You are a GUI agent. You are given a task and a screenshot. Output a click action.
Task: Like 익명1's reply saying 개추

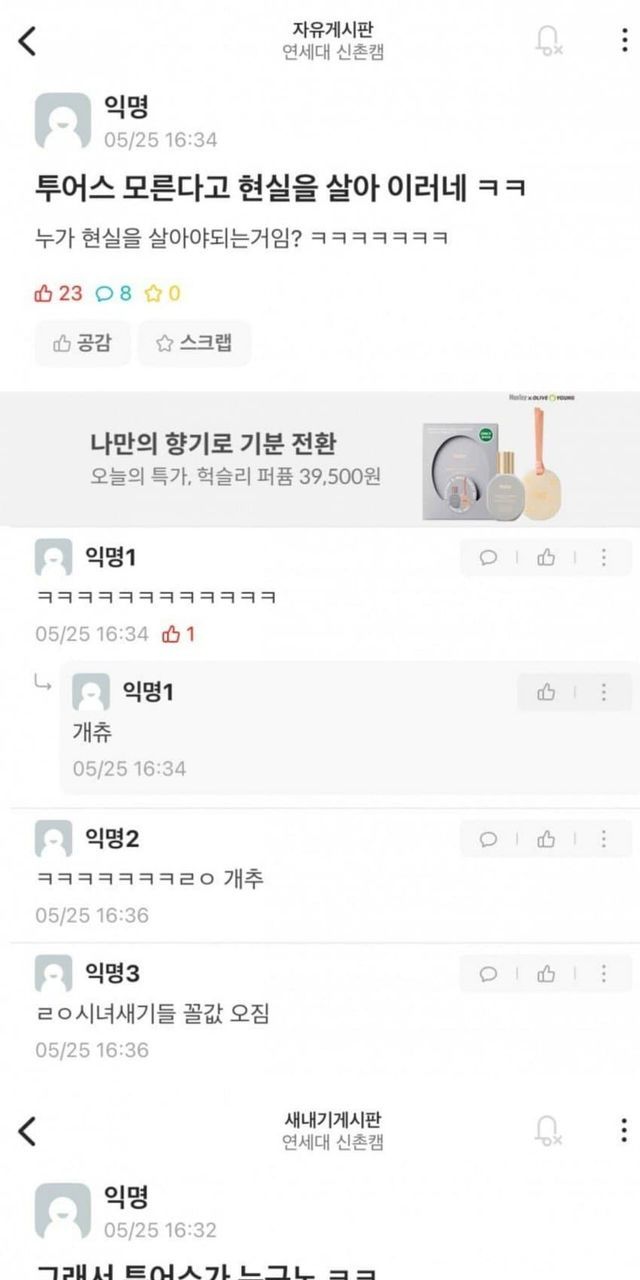(x=546, y=692)
